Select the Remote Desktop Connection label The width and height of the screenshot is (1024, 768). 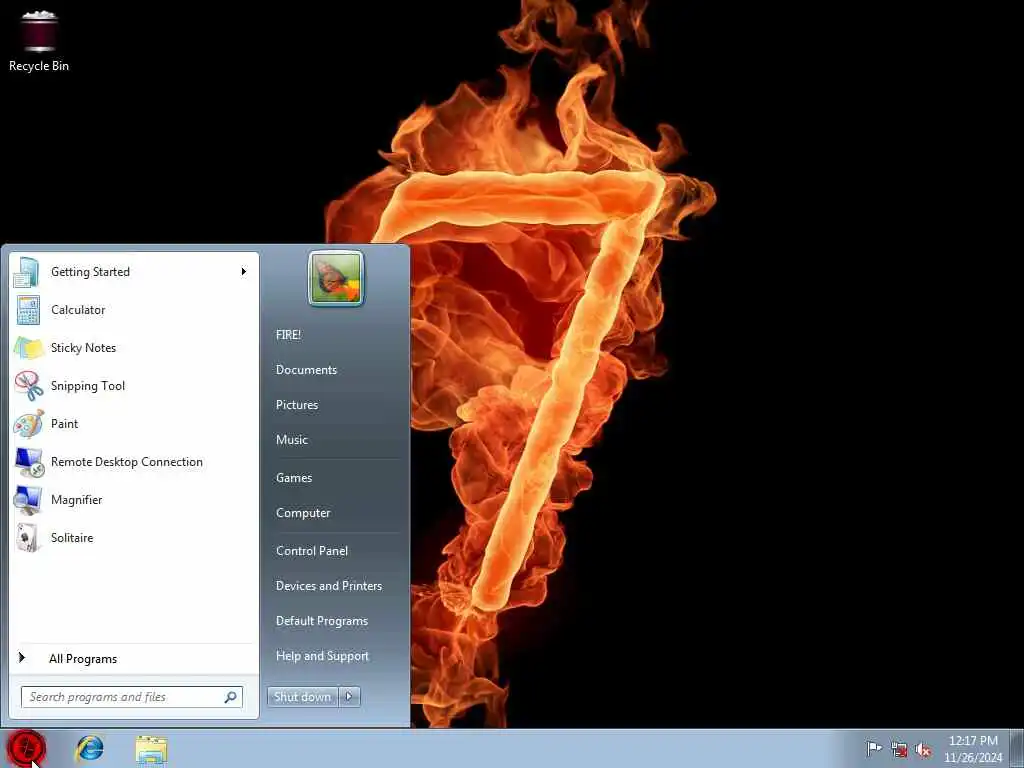(127, 462)
